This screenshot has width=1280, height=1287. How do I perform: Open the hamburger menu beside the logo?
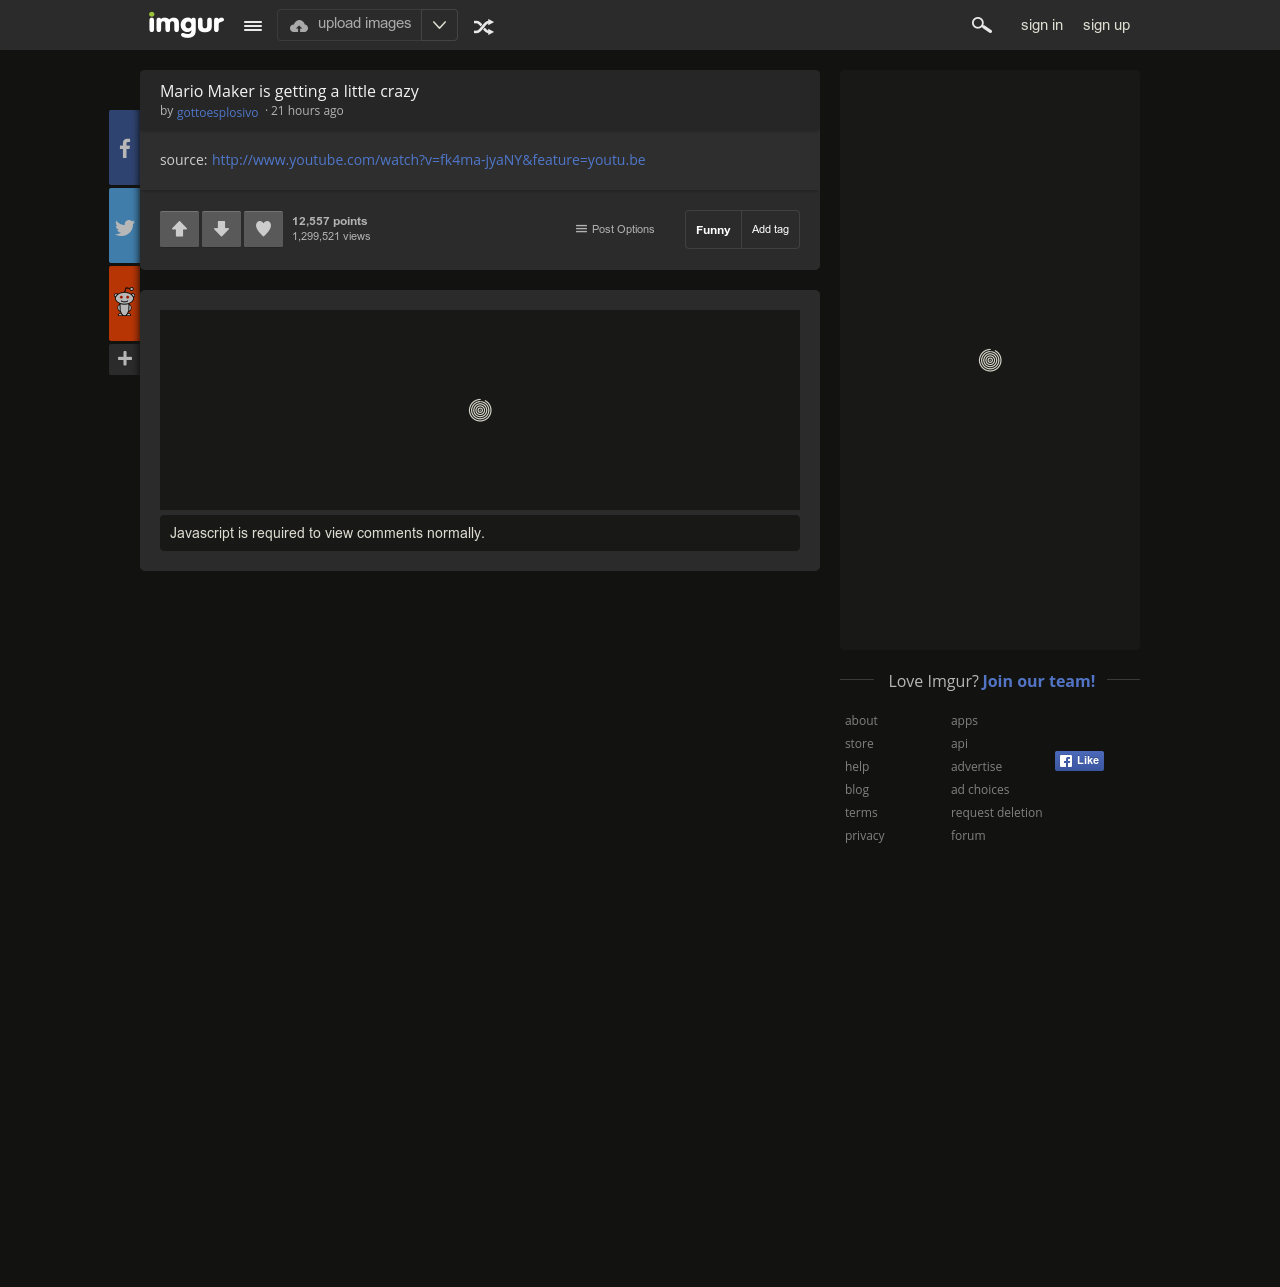coord(253,26)
